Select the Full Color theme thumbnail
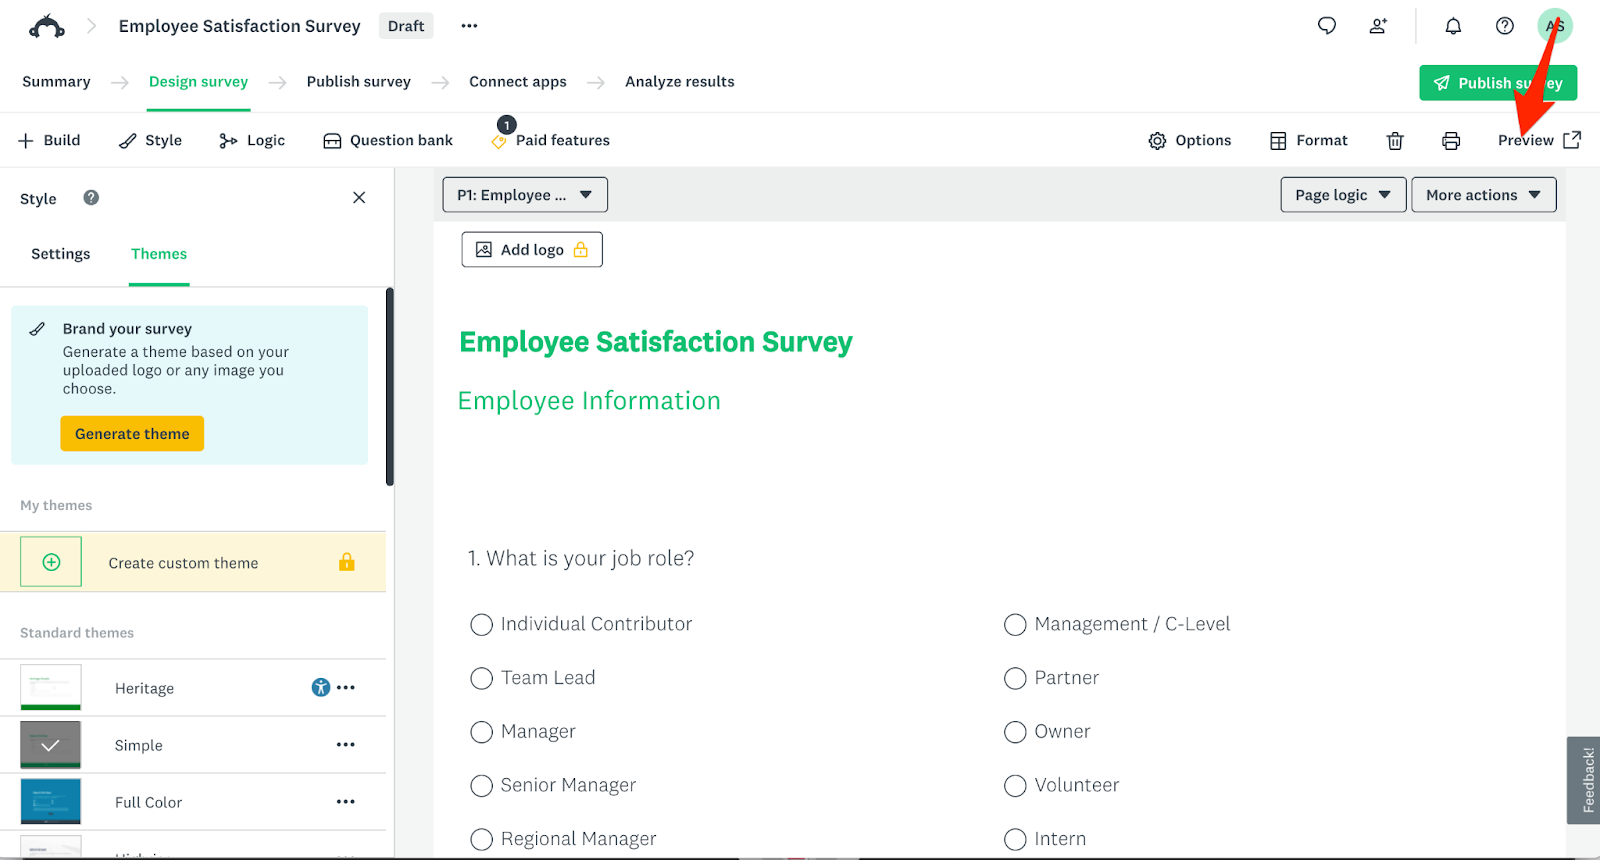The image size is (1600, 860). [x=51, y=801]
